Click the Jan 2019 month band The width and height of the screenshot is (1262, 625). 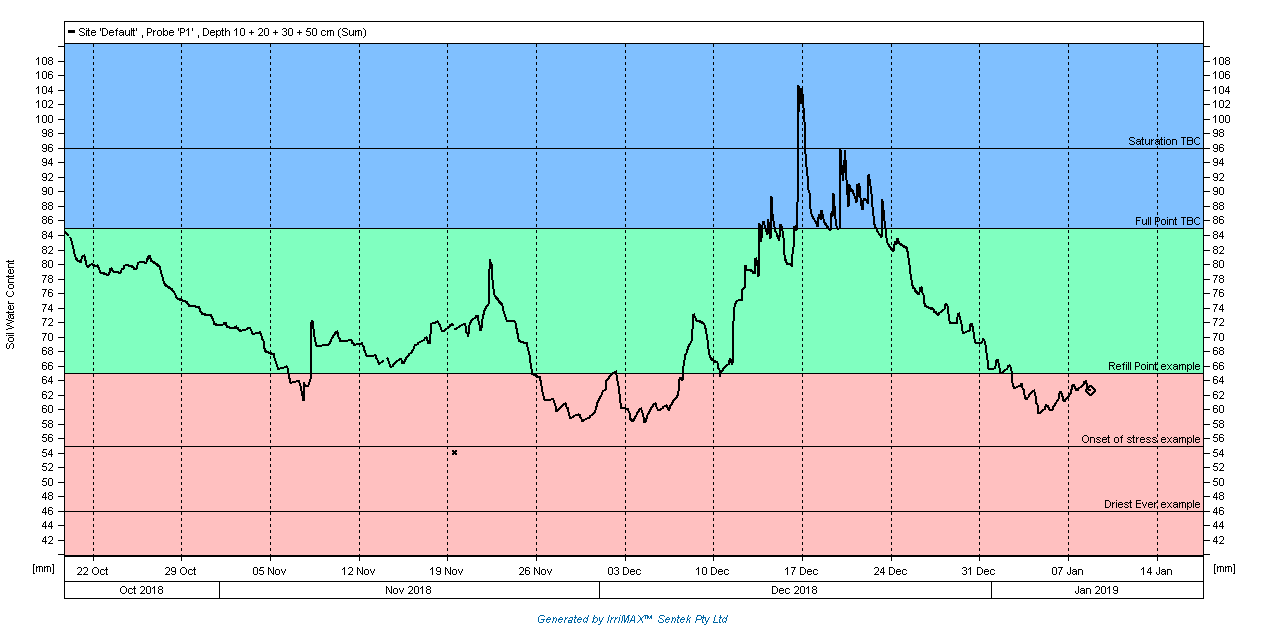(1096, 590)
